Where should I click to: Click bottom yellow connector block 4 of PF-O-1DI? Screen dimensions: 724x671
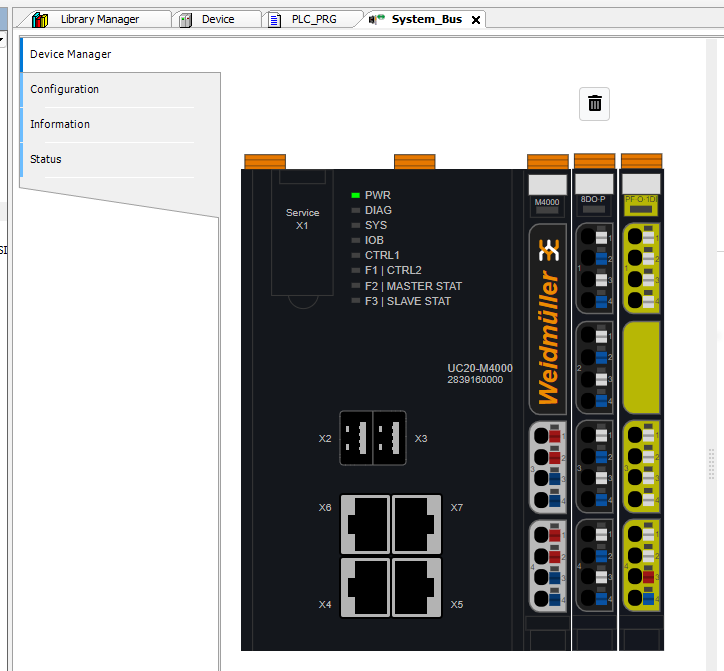point(642,566)
